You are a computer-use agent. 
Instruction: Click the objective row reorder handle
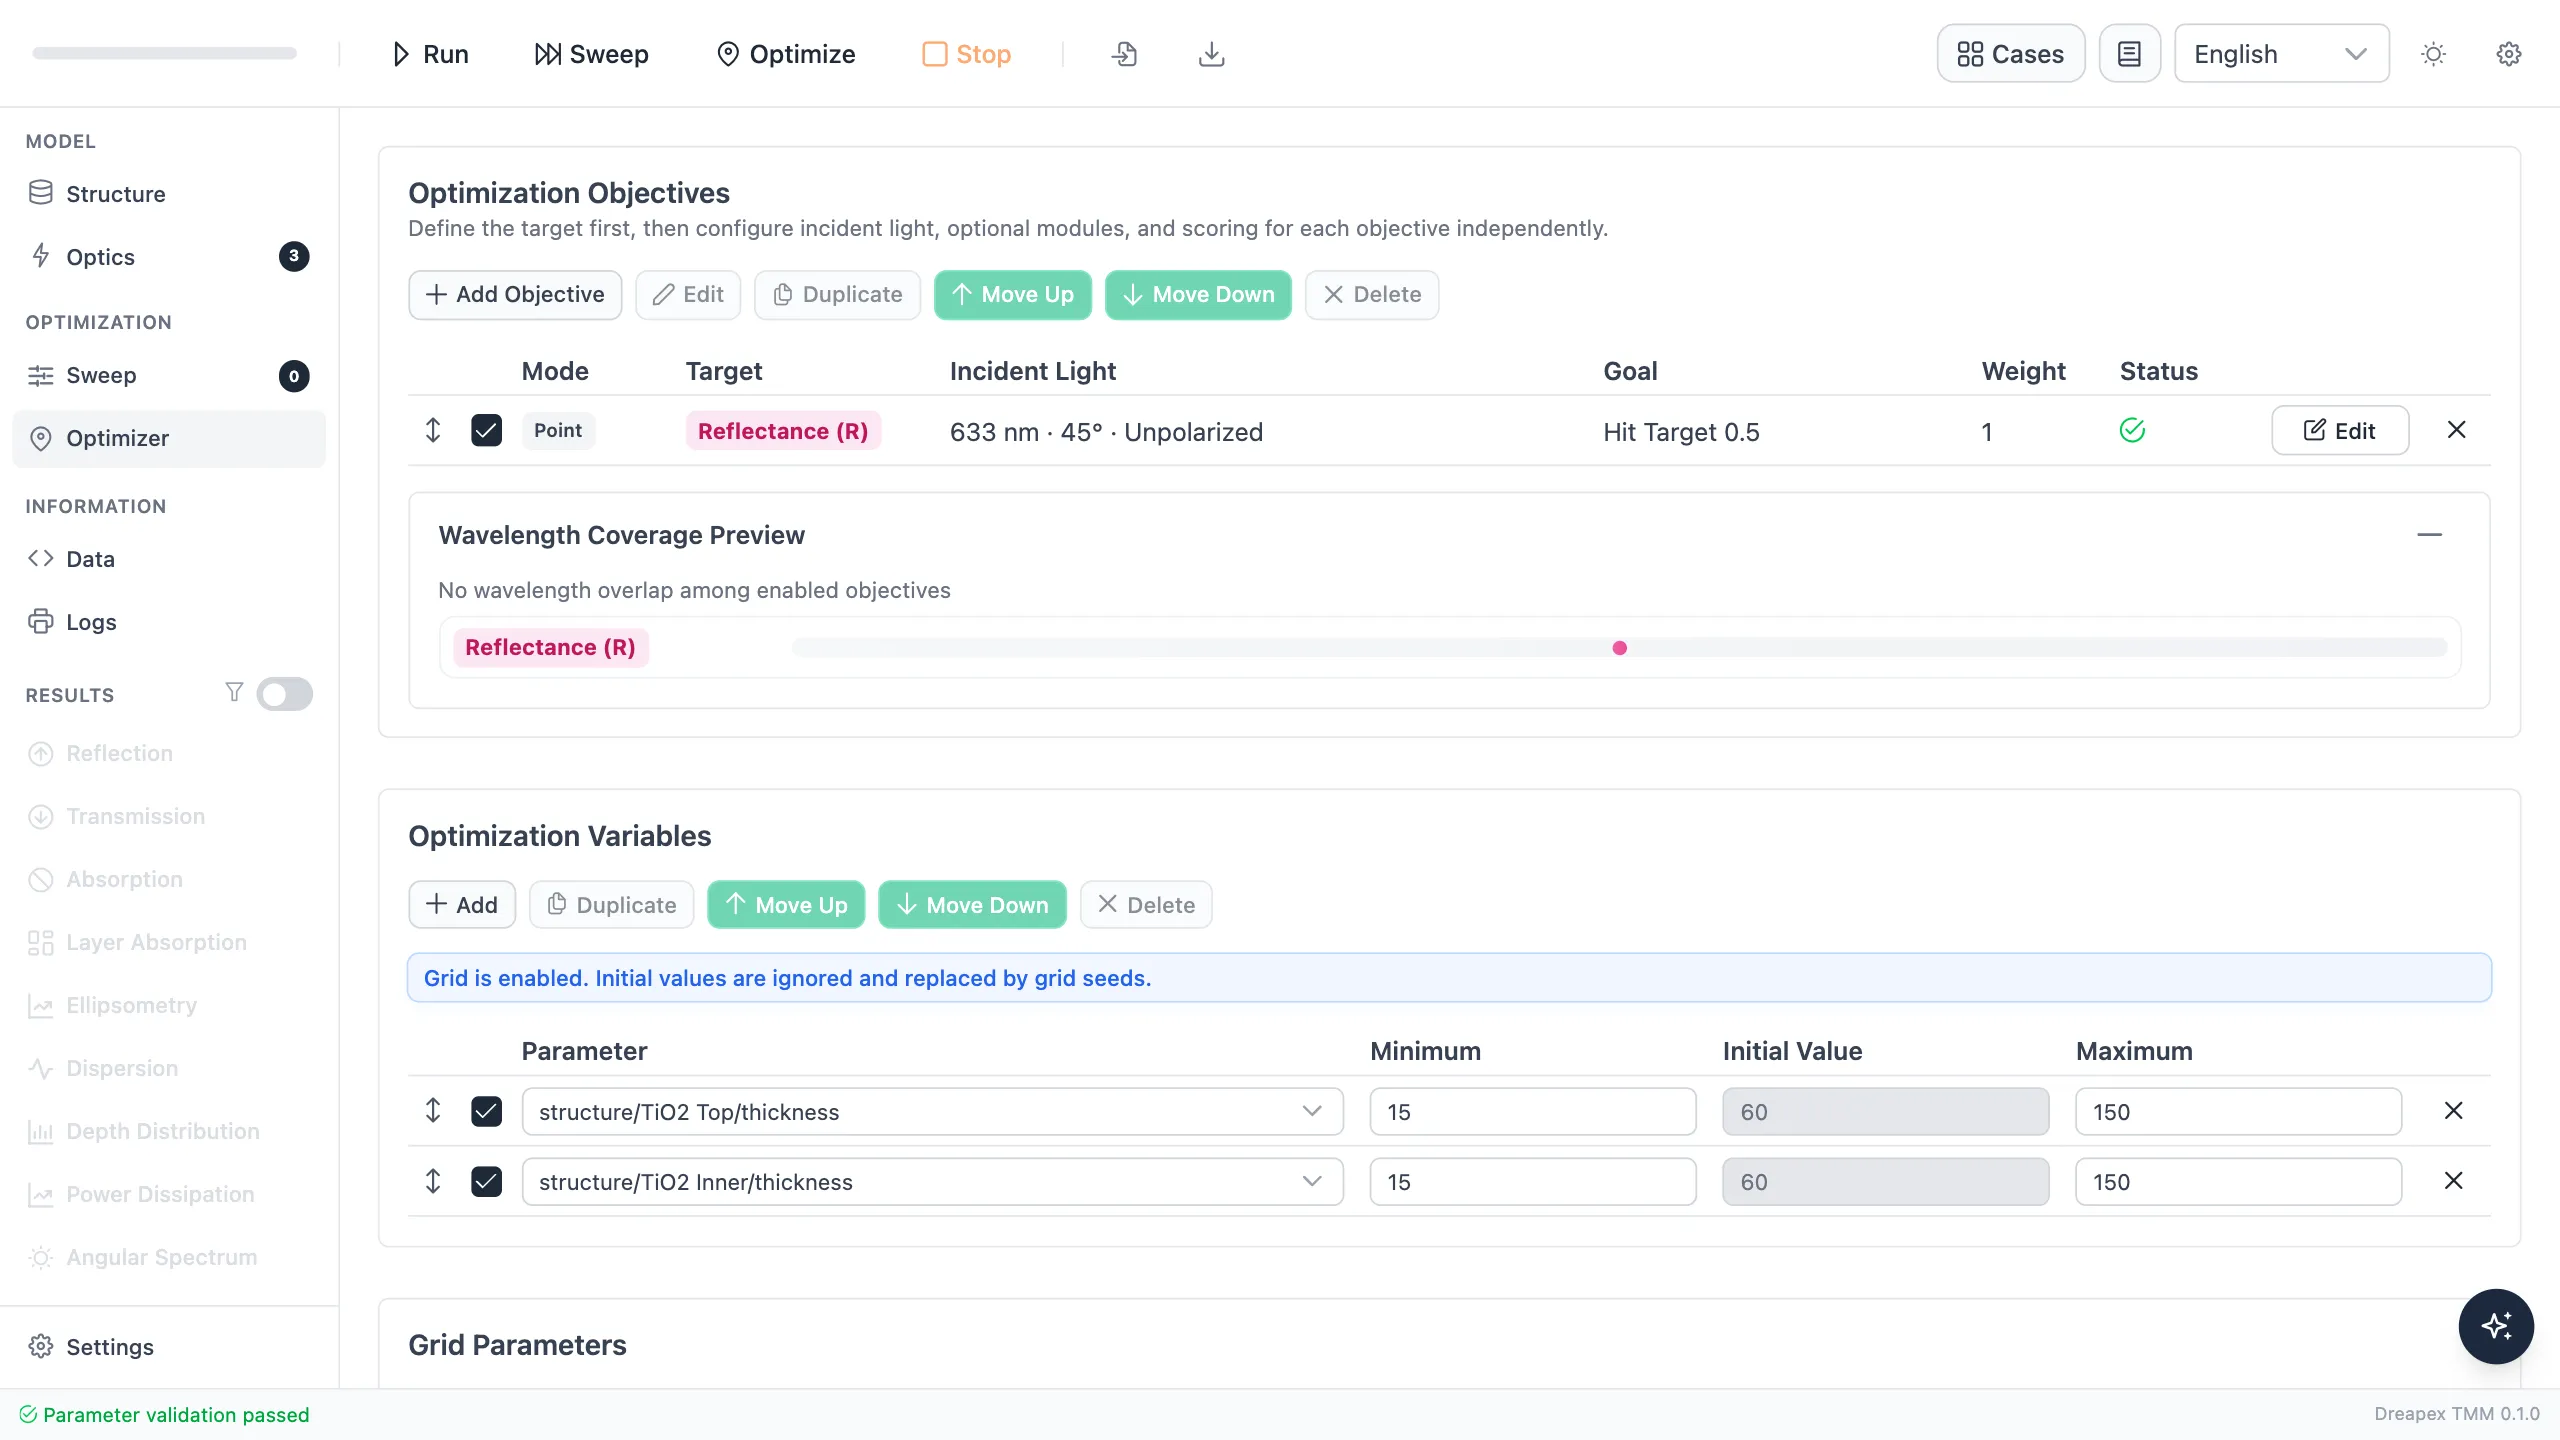(x=433, y=431)
